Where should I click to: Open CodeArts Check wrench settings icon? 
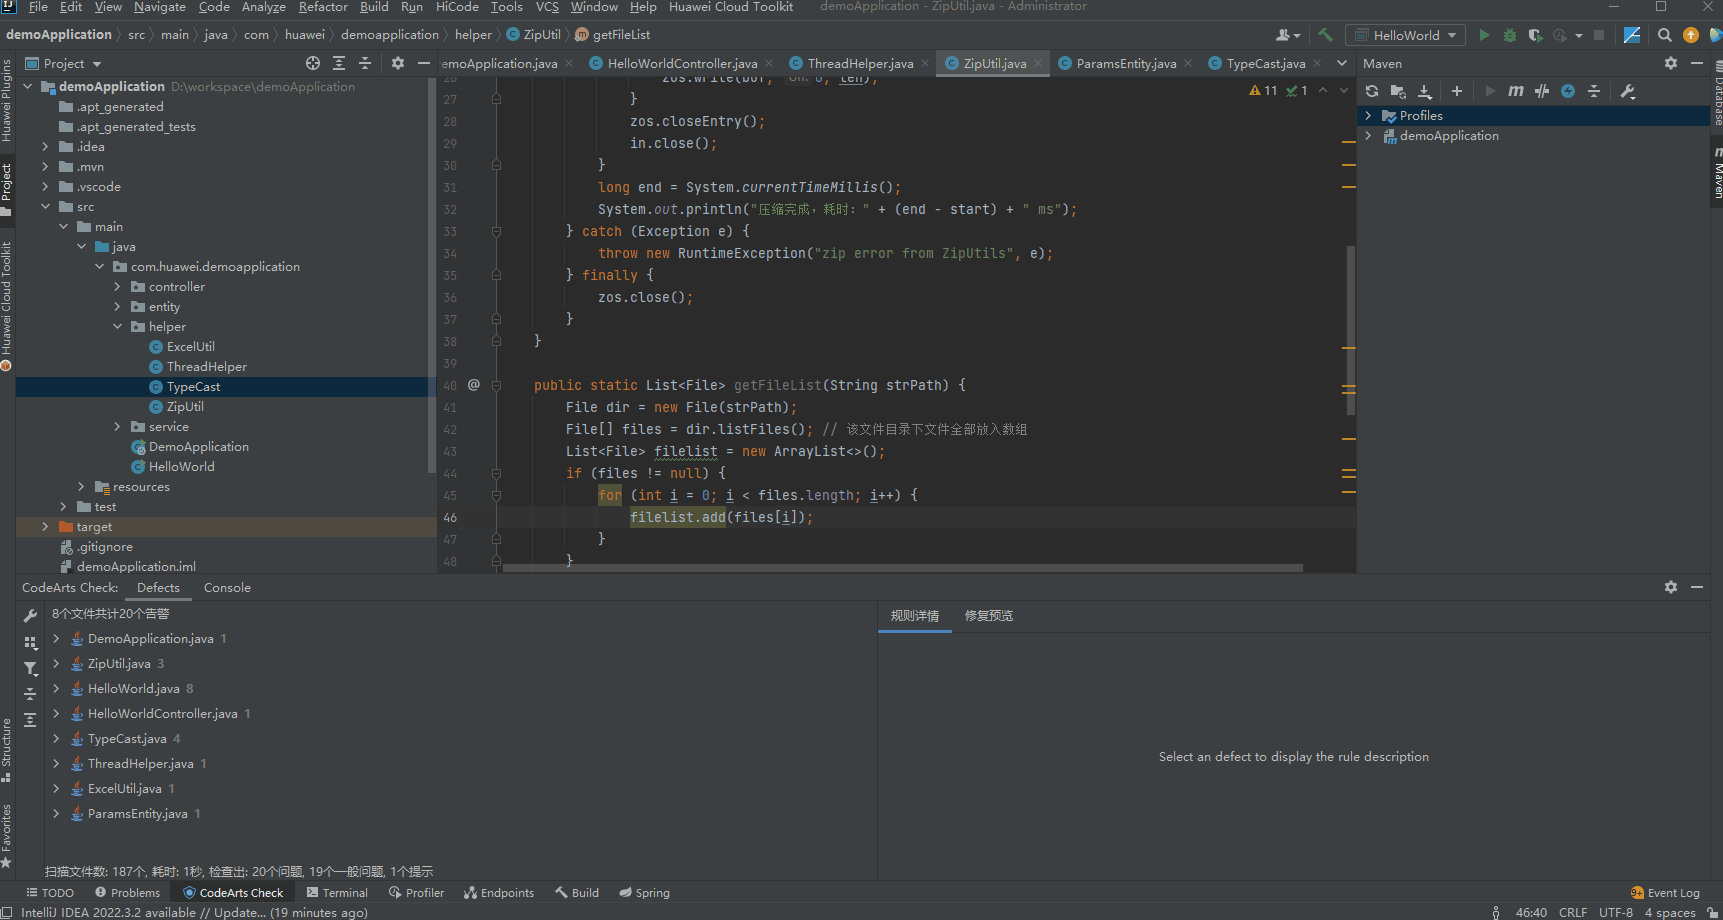click(x=30, y=616)
